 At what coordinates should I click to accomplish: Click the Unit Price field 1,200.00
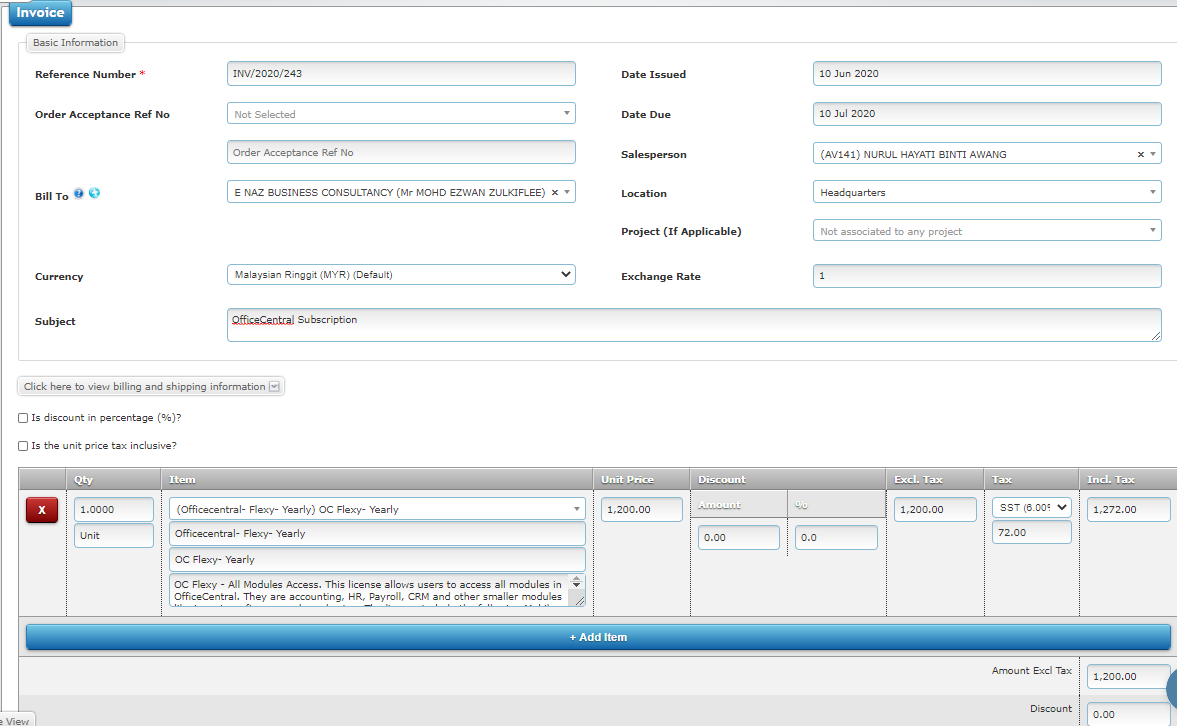click(x=641, y=509)
